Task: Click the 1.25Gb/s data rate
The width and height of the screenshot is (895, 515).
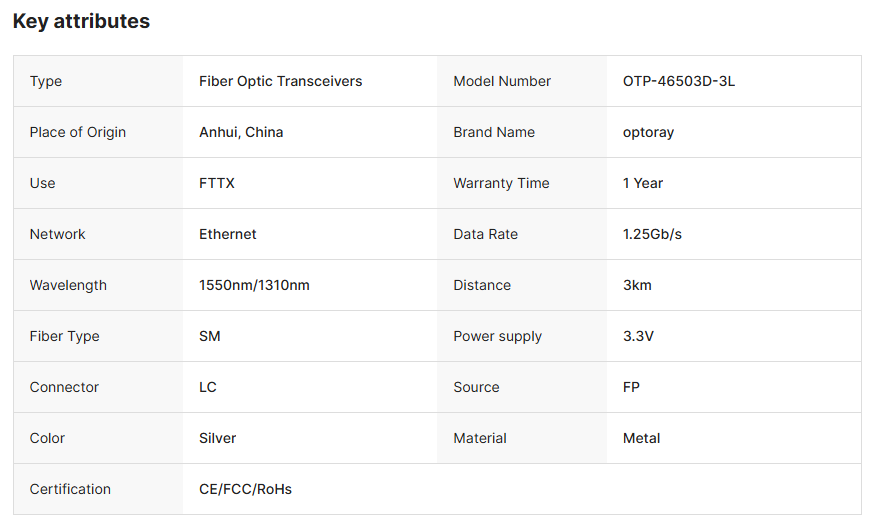Action: point(652,234)
